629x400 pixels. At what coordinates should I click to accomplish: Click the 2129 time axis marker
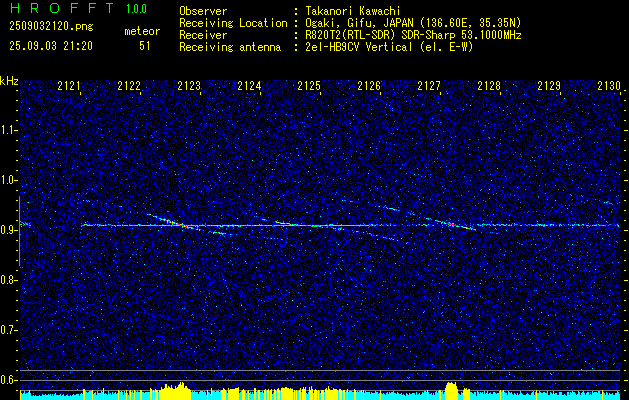[x=549, y=86]
